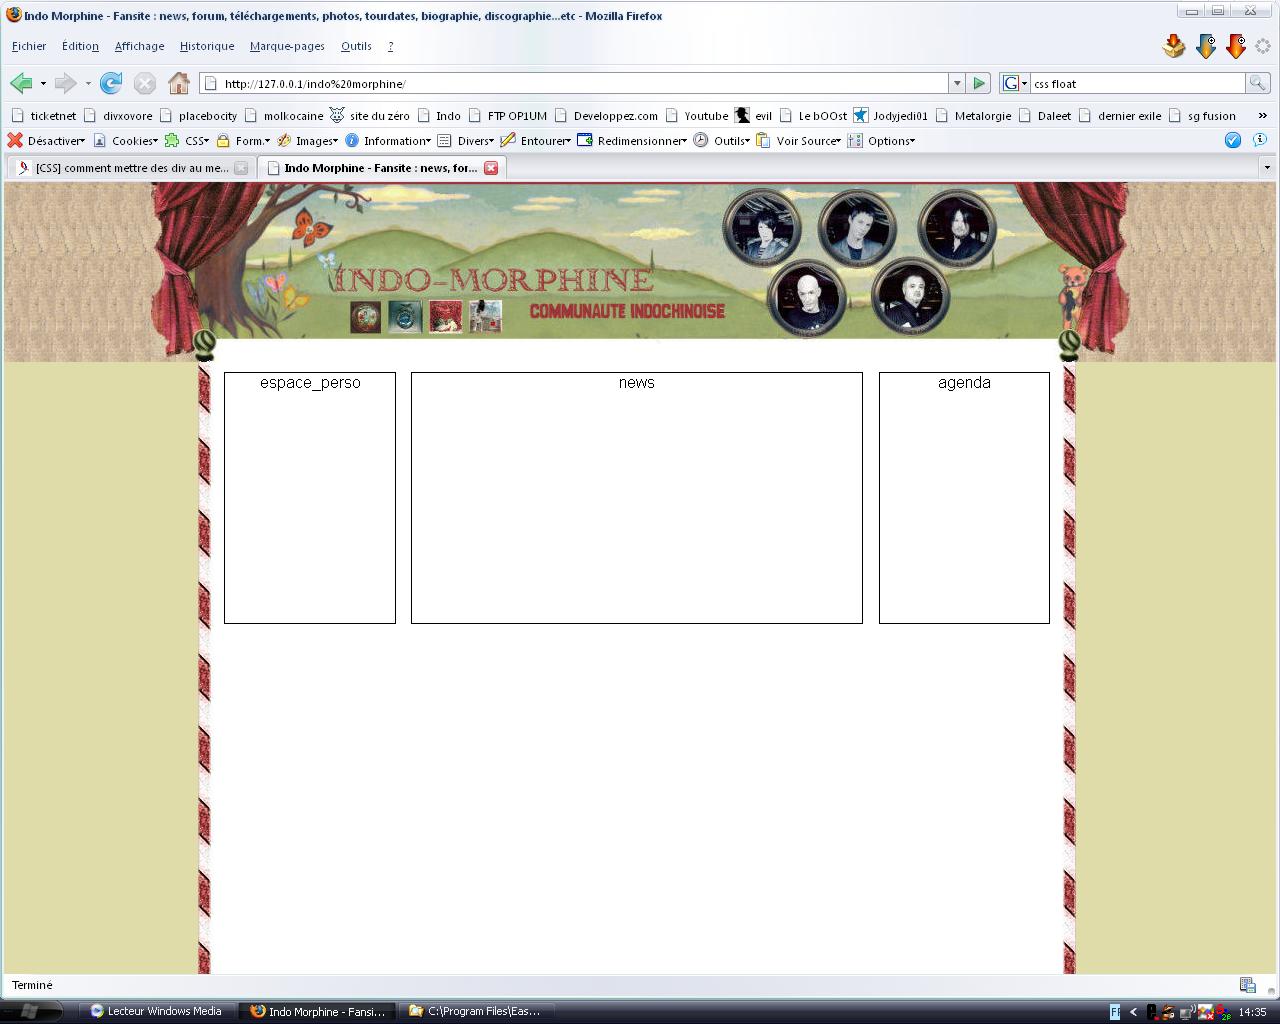Click the page icon in the status bar
Image resolution: width=1280 pixels, height=1024 pixels.
1247,985
